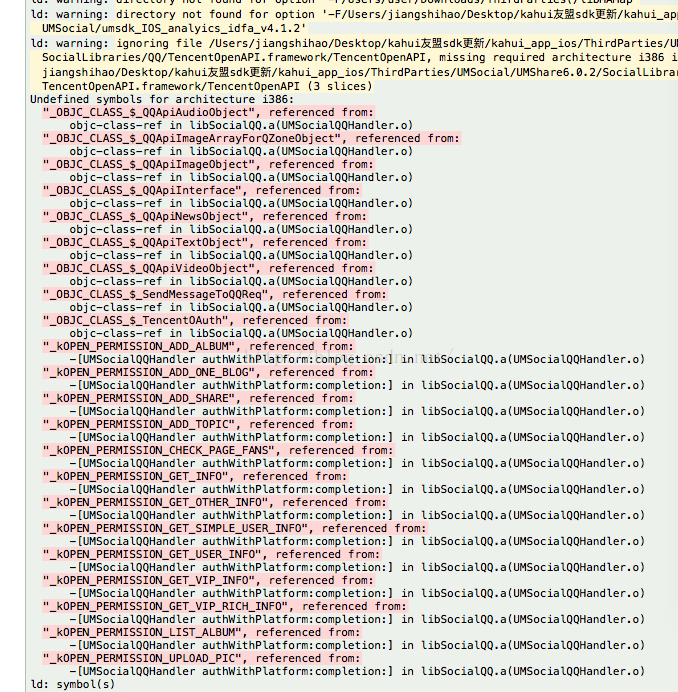Viewport: 678px width, 692px height.
Task: Select 'SocialLibraries/QQ/TencentOpenAPI.framework' warning line
Action: [359, 58]
